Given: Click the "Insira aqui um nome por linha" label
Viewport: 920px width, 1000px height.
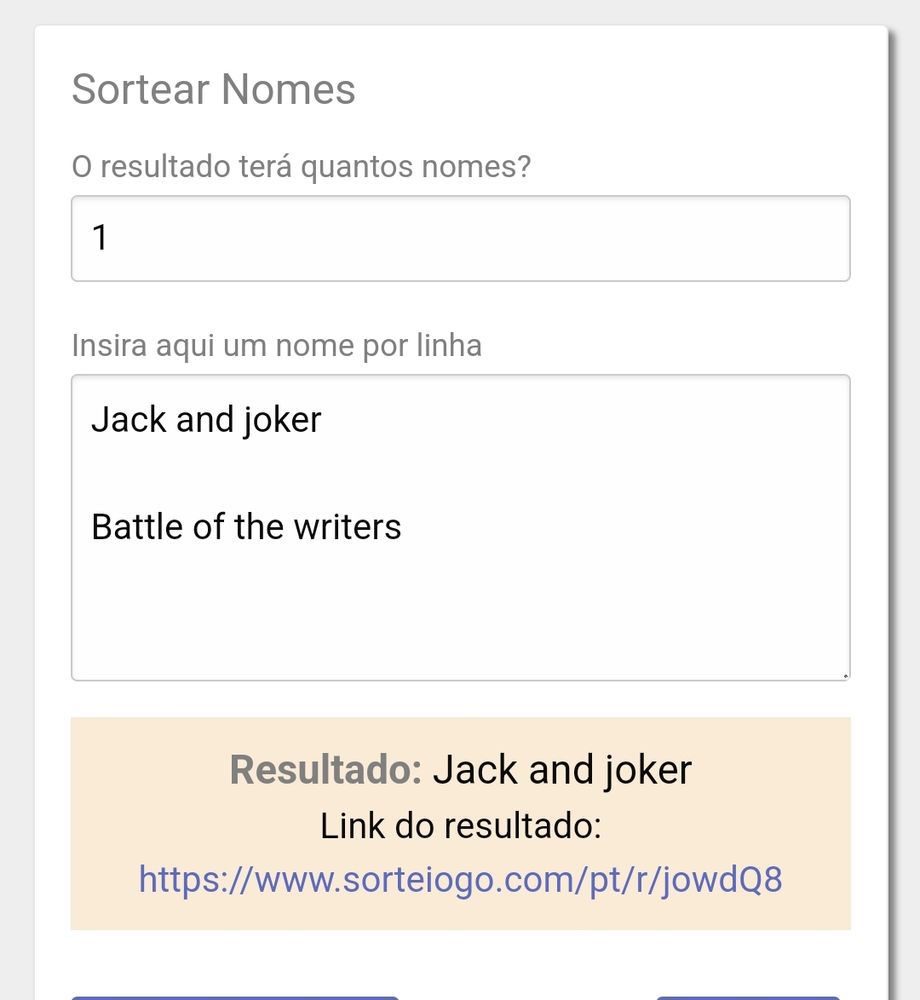Looking at the screenshot, I should (x=276, y=346).
